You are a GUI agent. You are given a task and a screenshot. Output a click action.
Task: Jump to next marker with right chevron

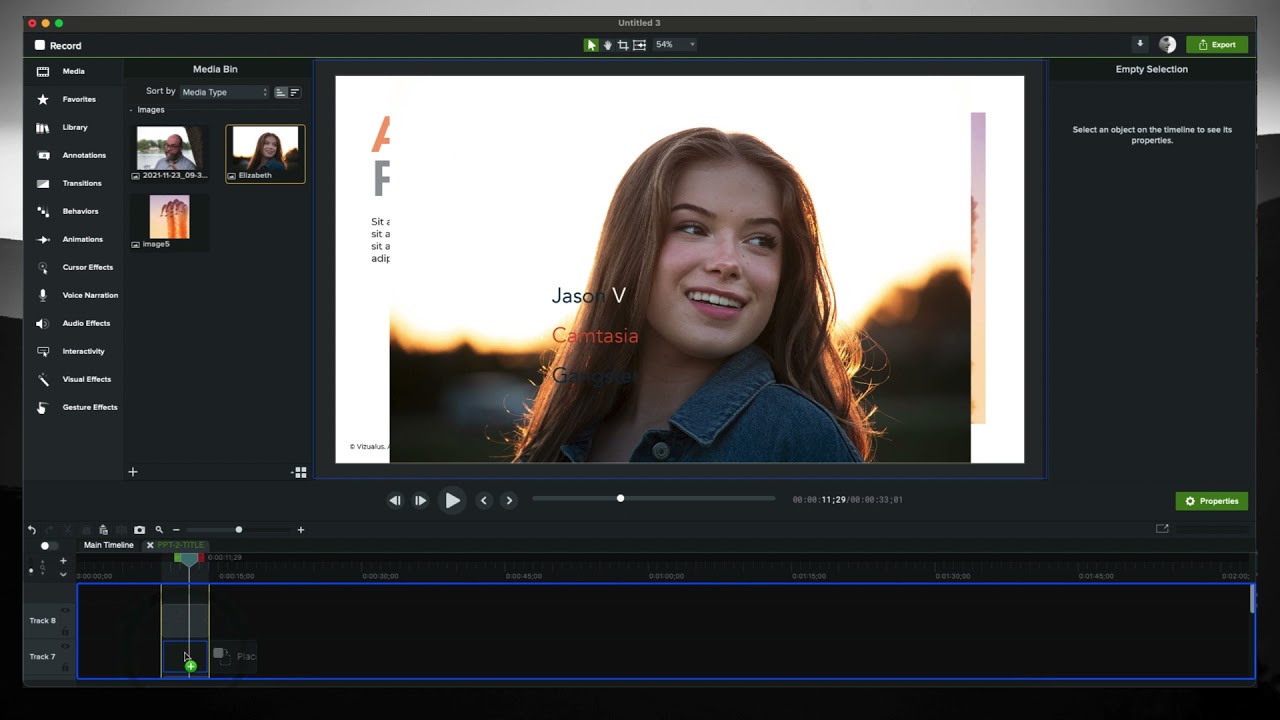pos(509,500)
